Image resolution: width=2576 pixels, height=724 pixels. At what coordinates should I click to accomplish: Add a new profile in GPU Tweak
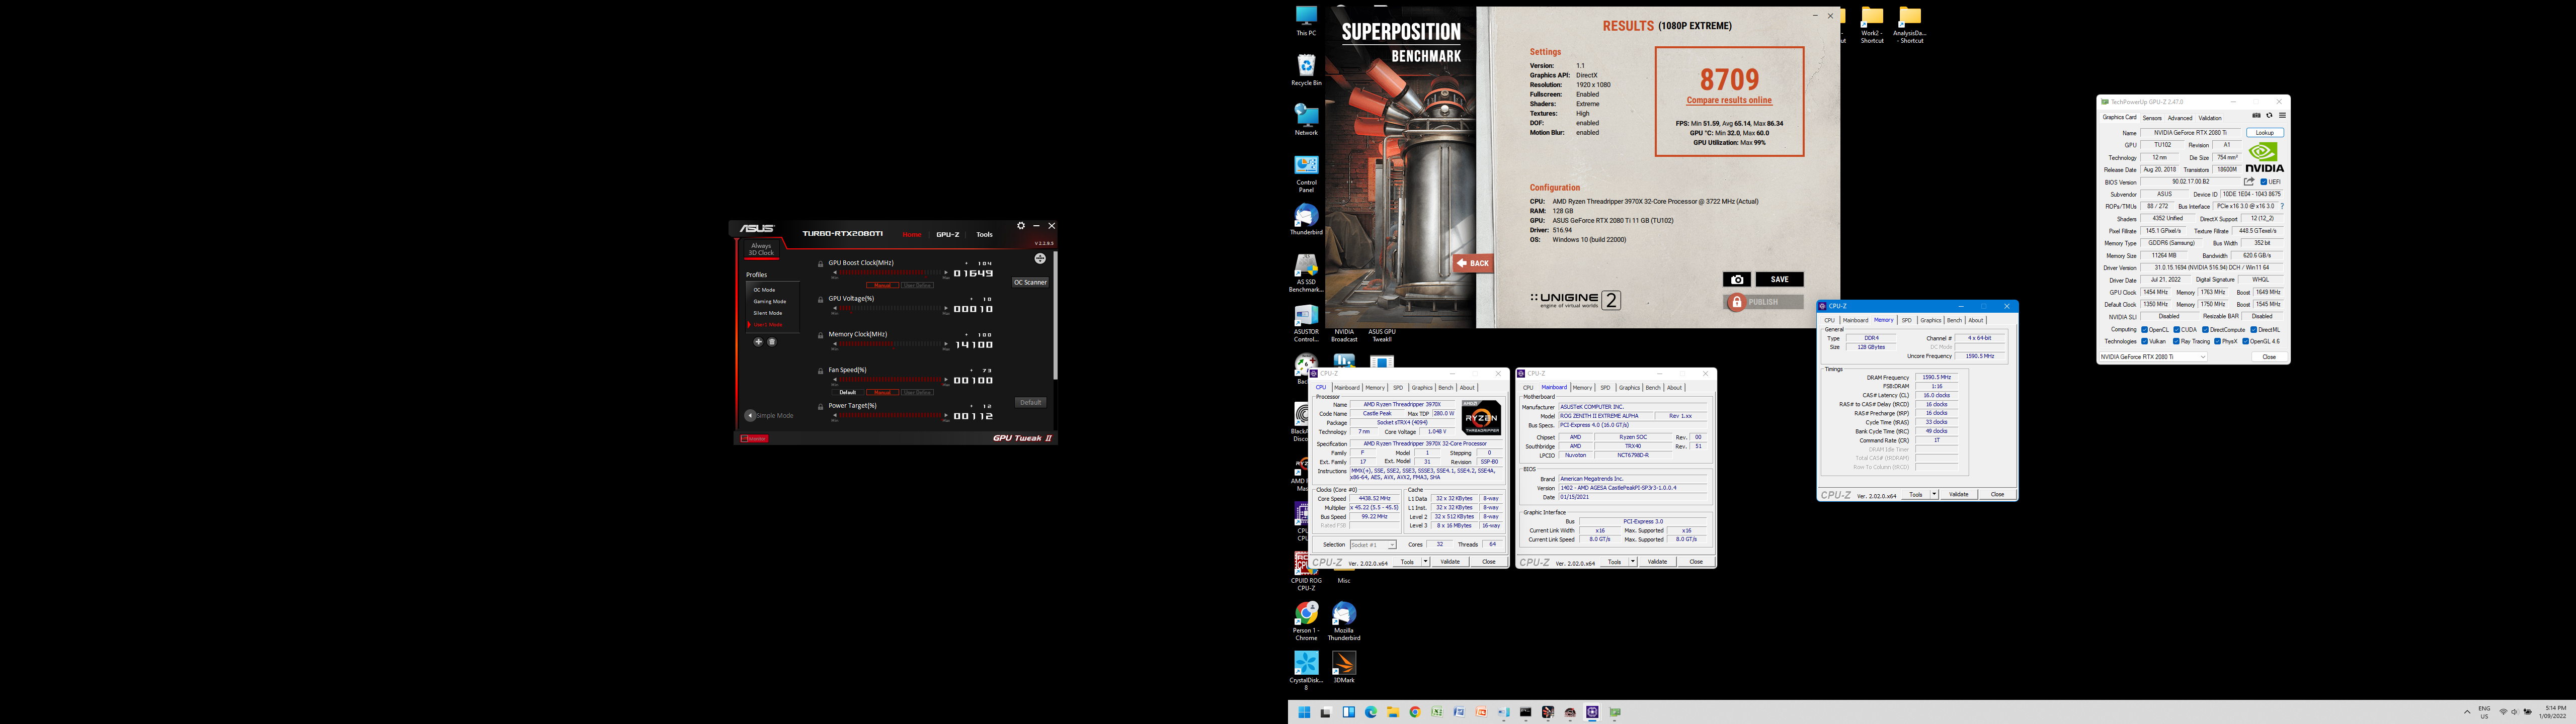759,342
